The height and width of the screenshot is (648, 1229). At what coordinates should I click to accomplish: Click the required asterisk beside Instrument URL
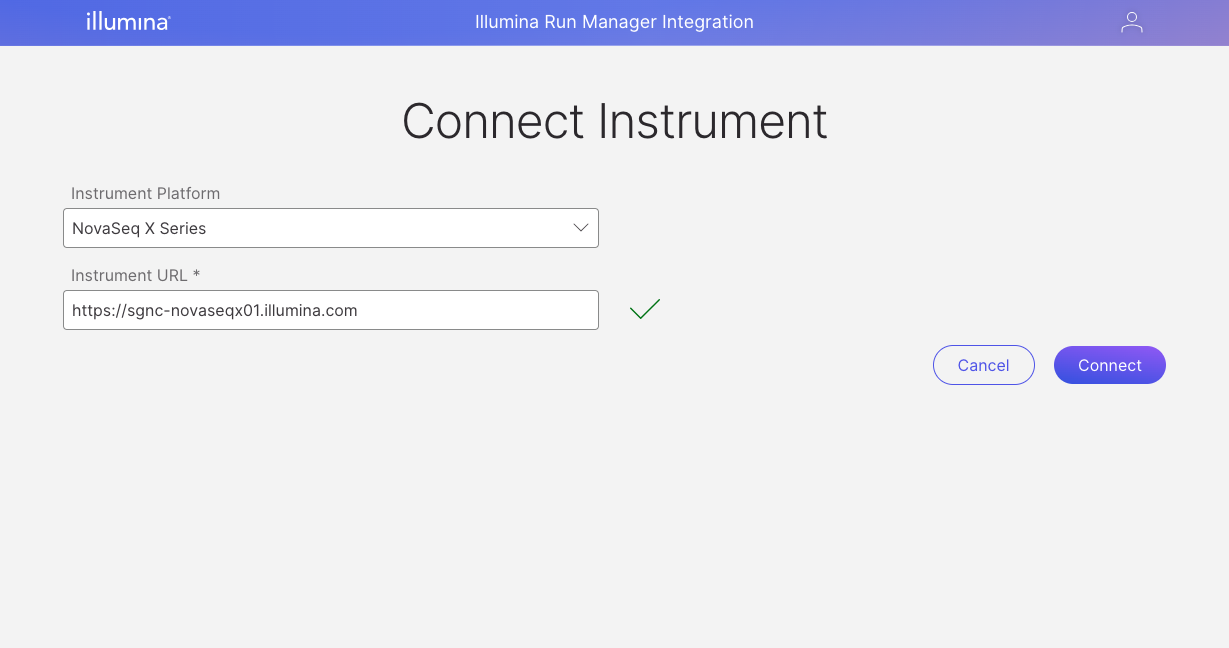(197, 274)
